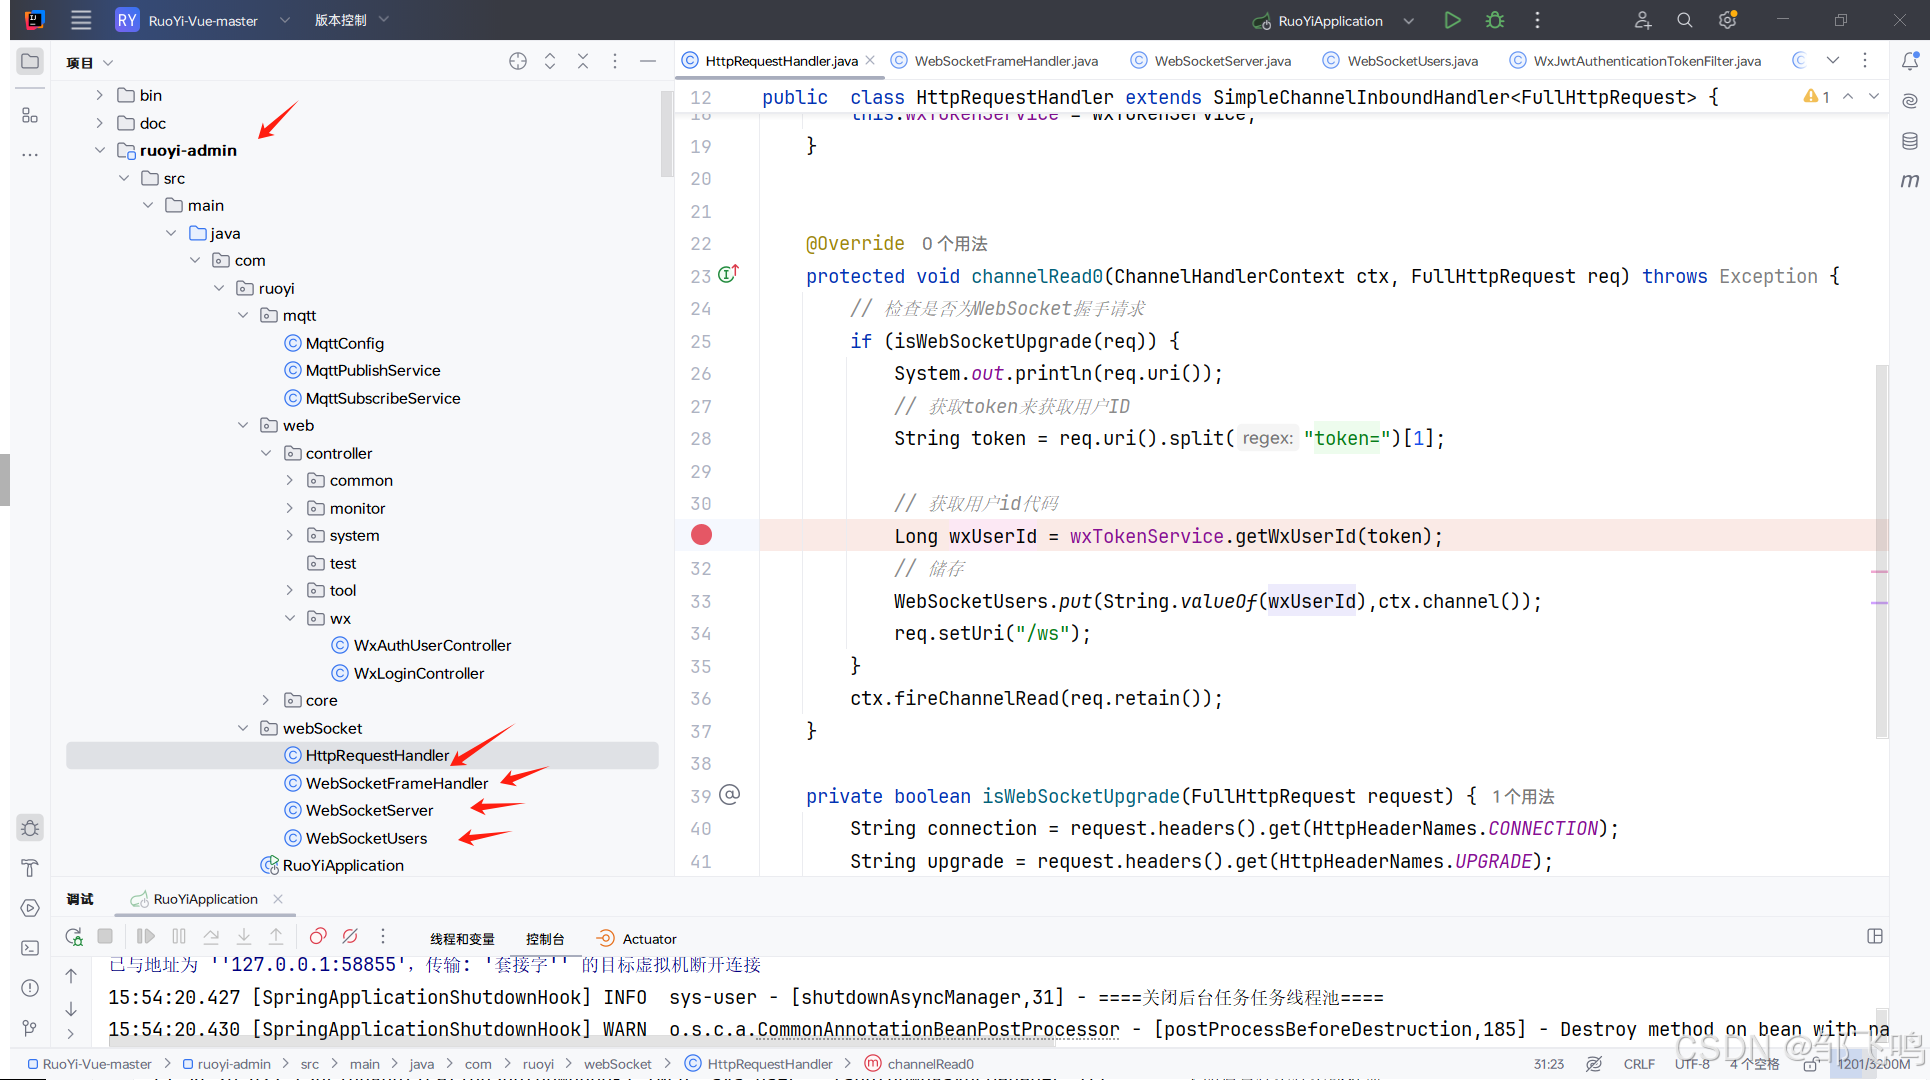This screenshot has width=1930, height=1080.
Task: Mute breakpoints in the debug toolbar
Action: pos(350,937)
